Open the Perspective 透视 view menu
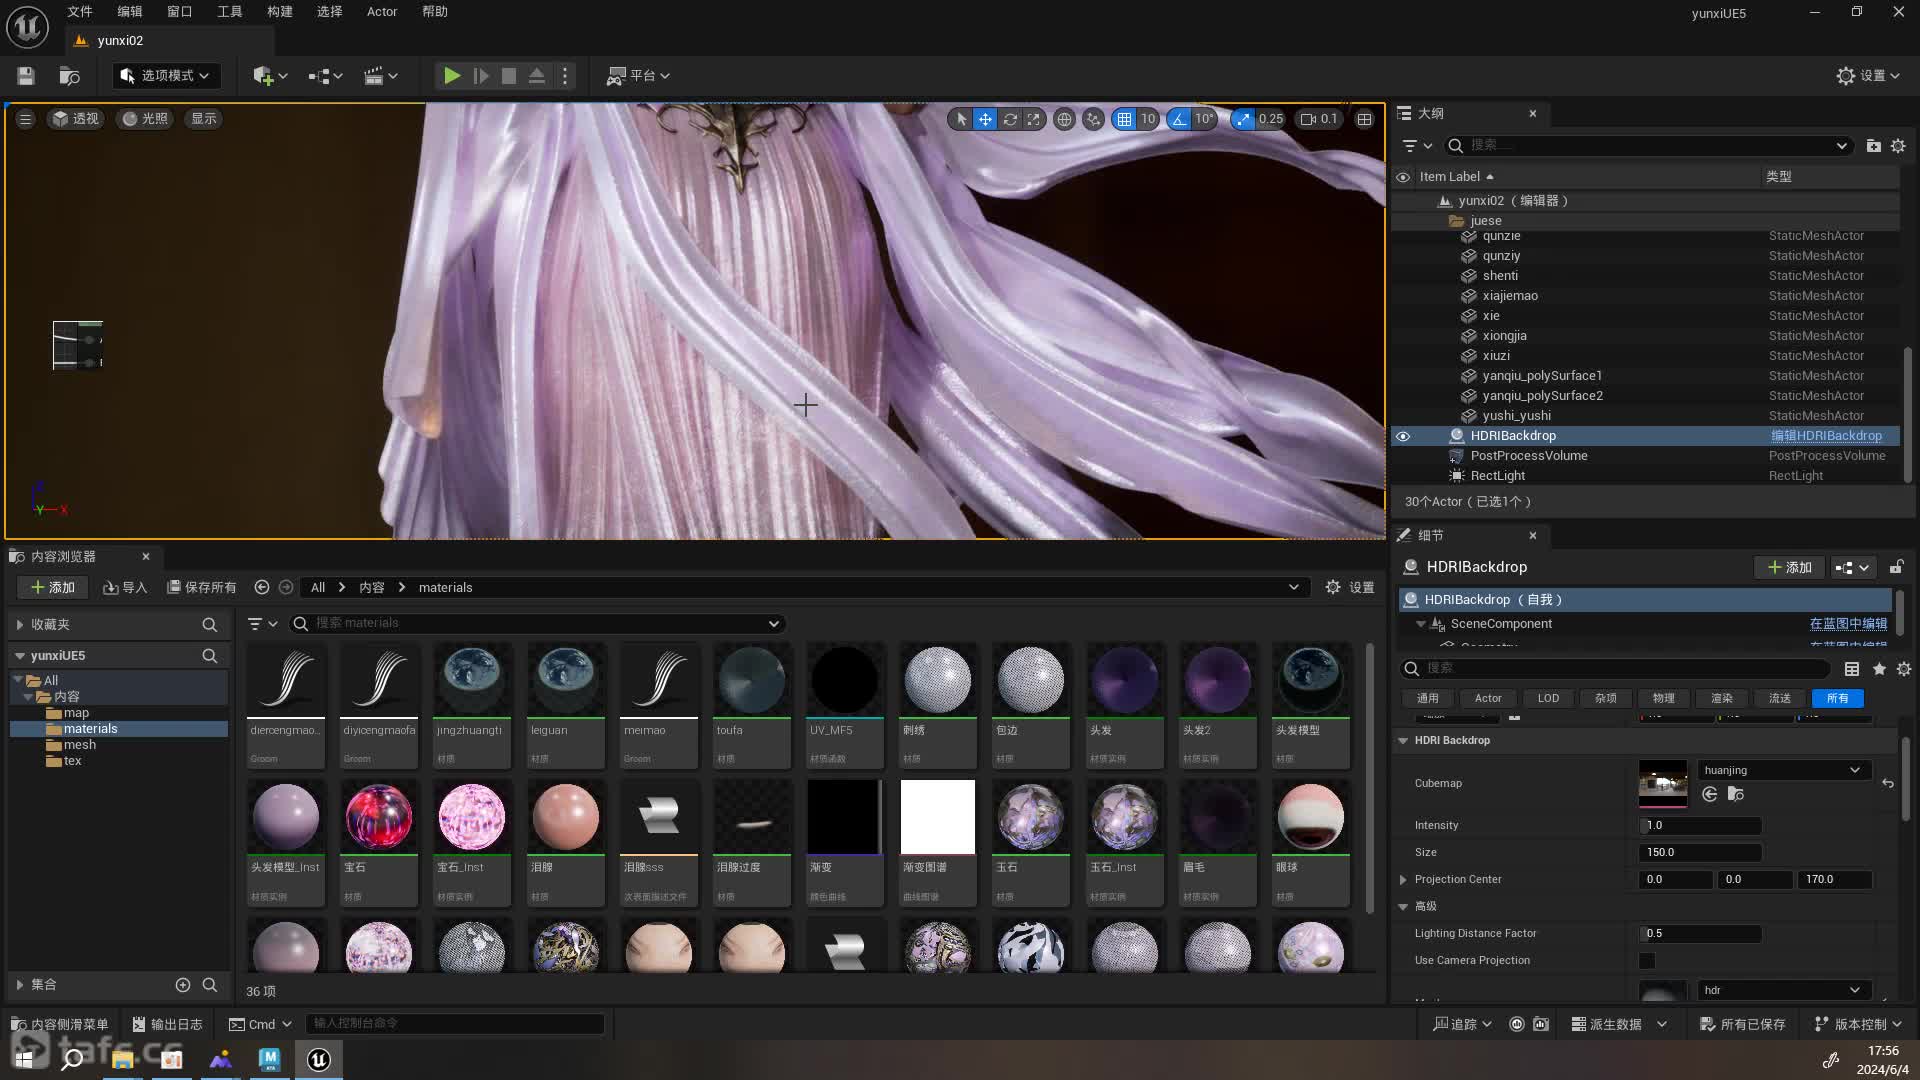This screenshot has width=1920, height=1080. [x=76, y=119]
